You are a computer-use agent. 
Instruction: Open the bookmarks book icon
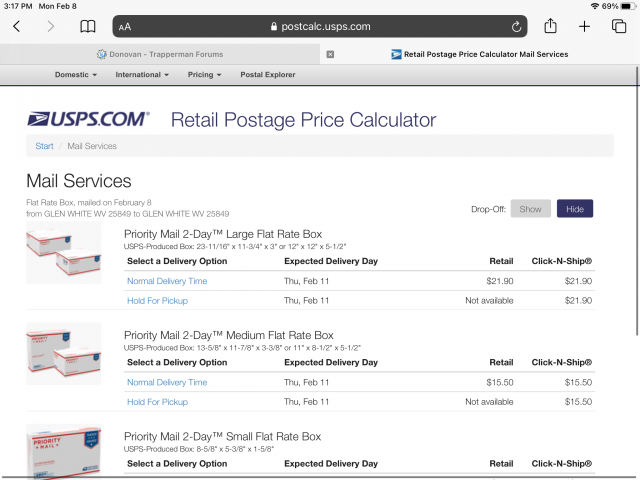pyautogui.click(x=88, y=27)
